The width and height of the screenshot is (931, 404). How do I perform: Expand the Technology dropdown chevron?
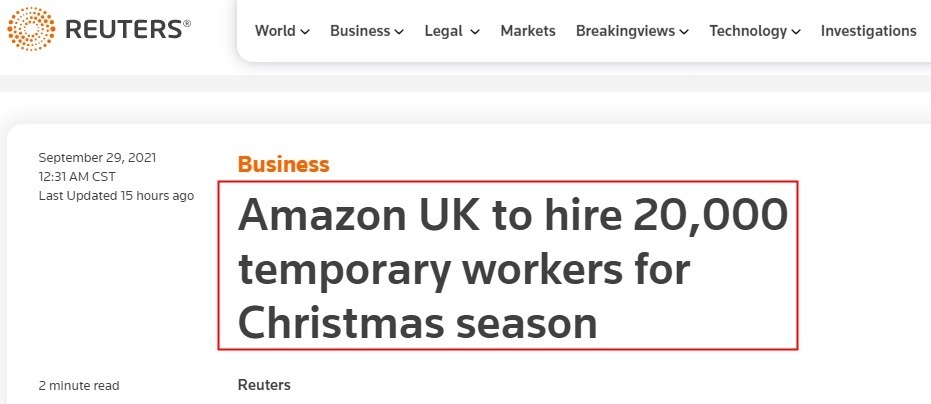(796, 32)
